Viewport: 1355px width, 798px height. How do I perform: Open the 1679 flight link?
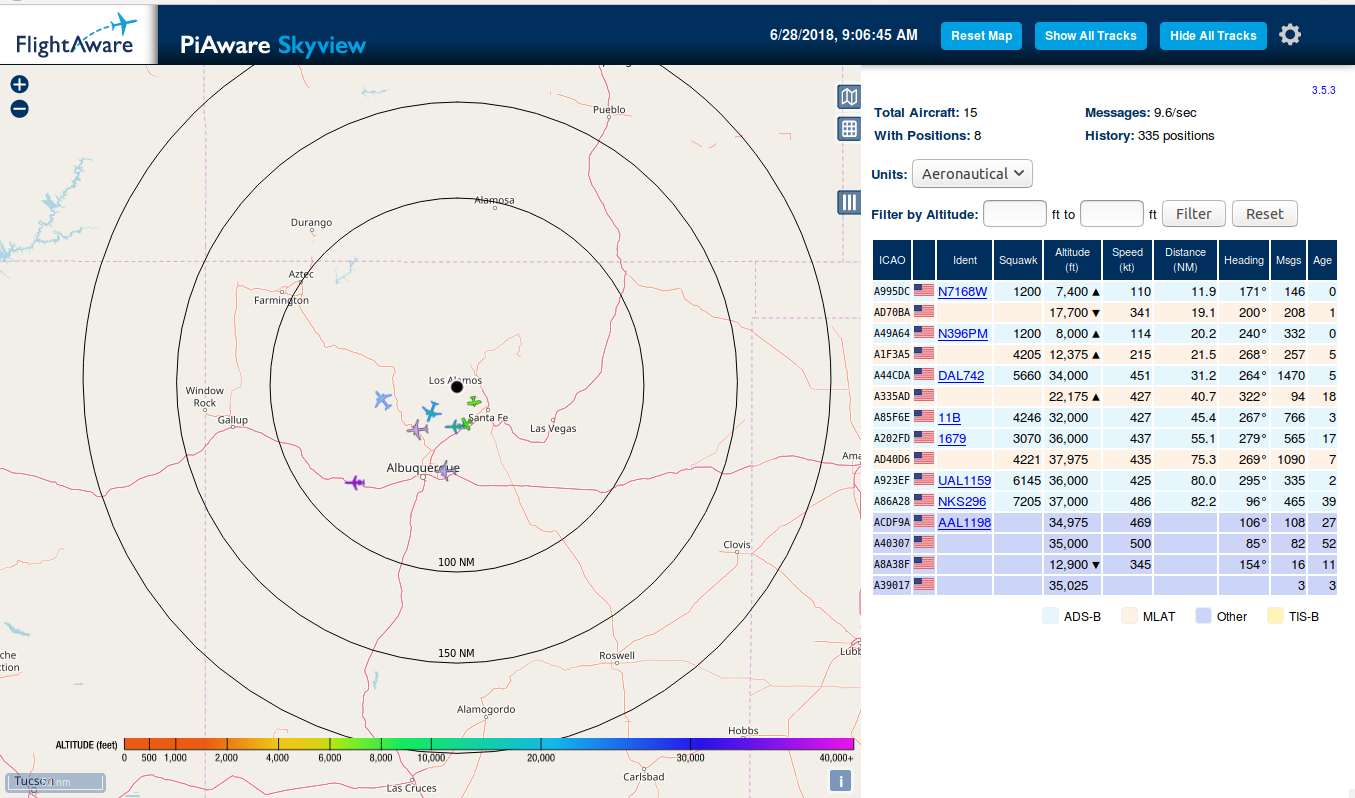coord(952,438)
